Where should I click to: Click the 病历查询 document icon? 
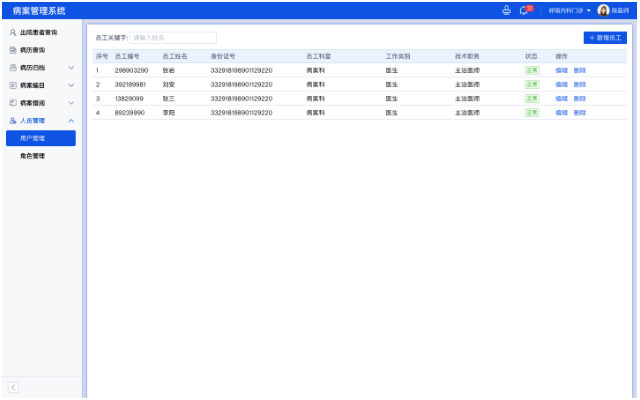click(12, 50)
